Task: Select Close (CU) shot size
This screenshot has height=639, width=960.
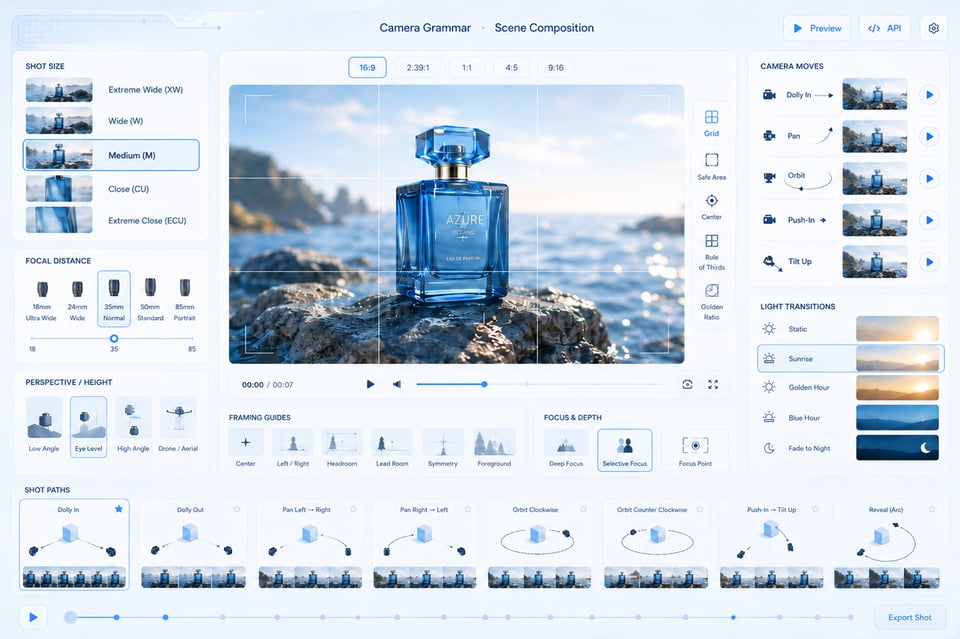Action: pyautogui.click(x=111, y=189)
